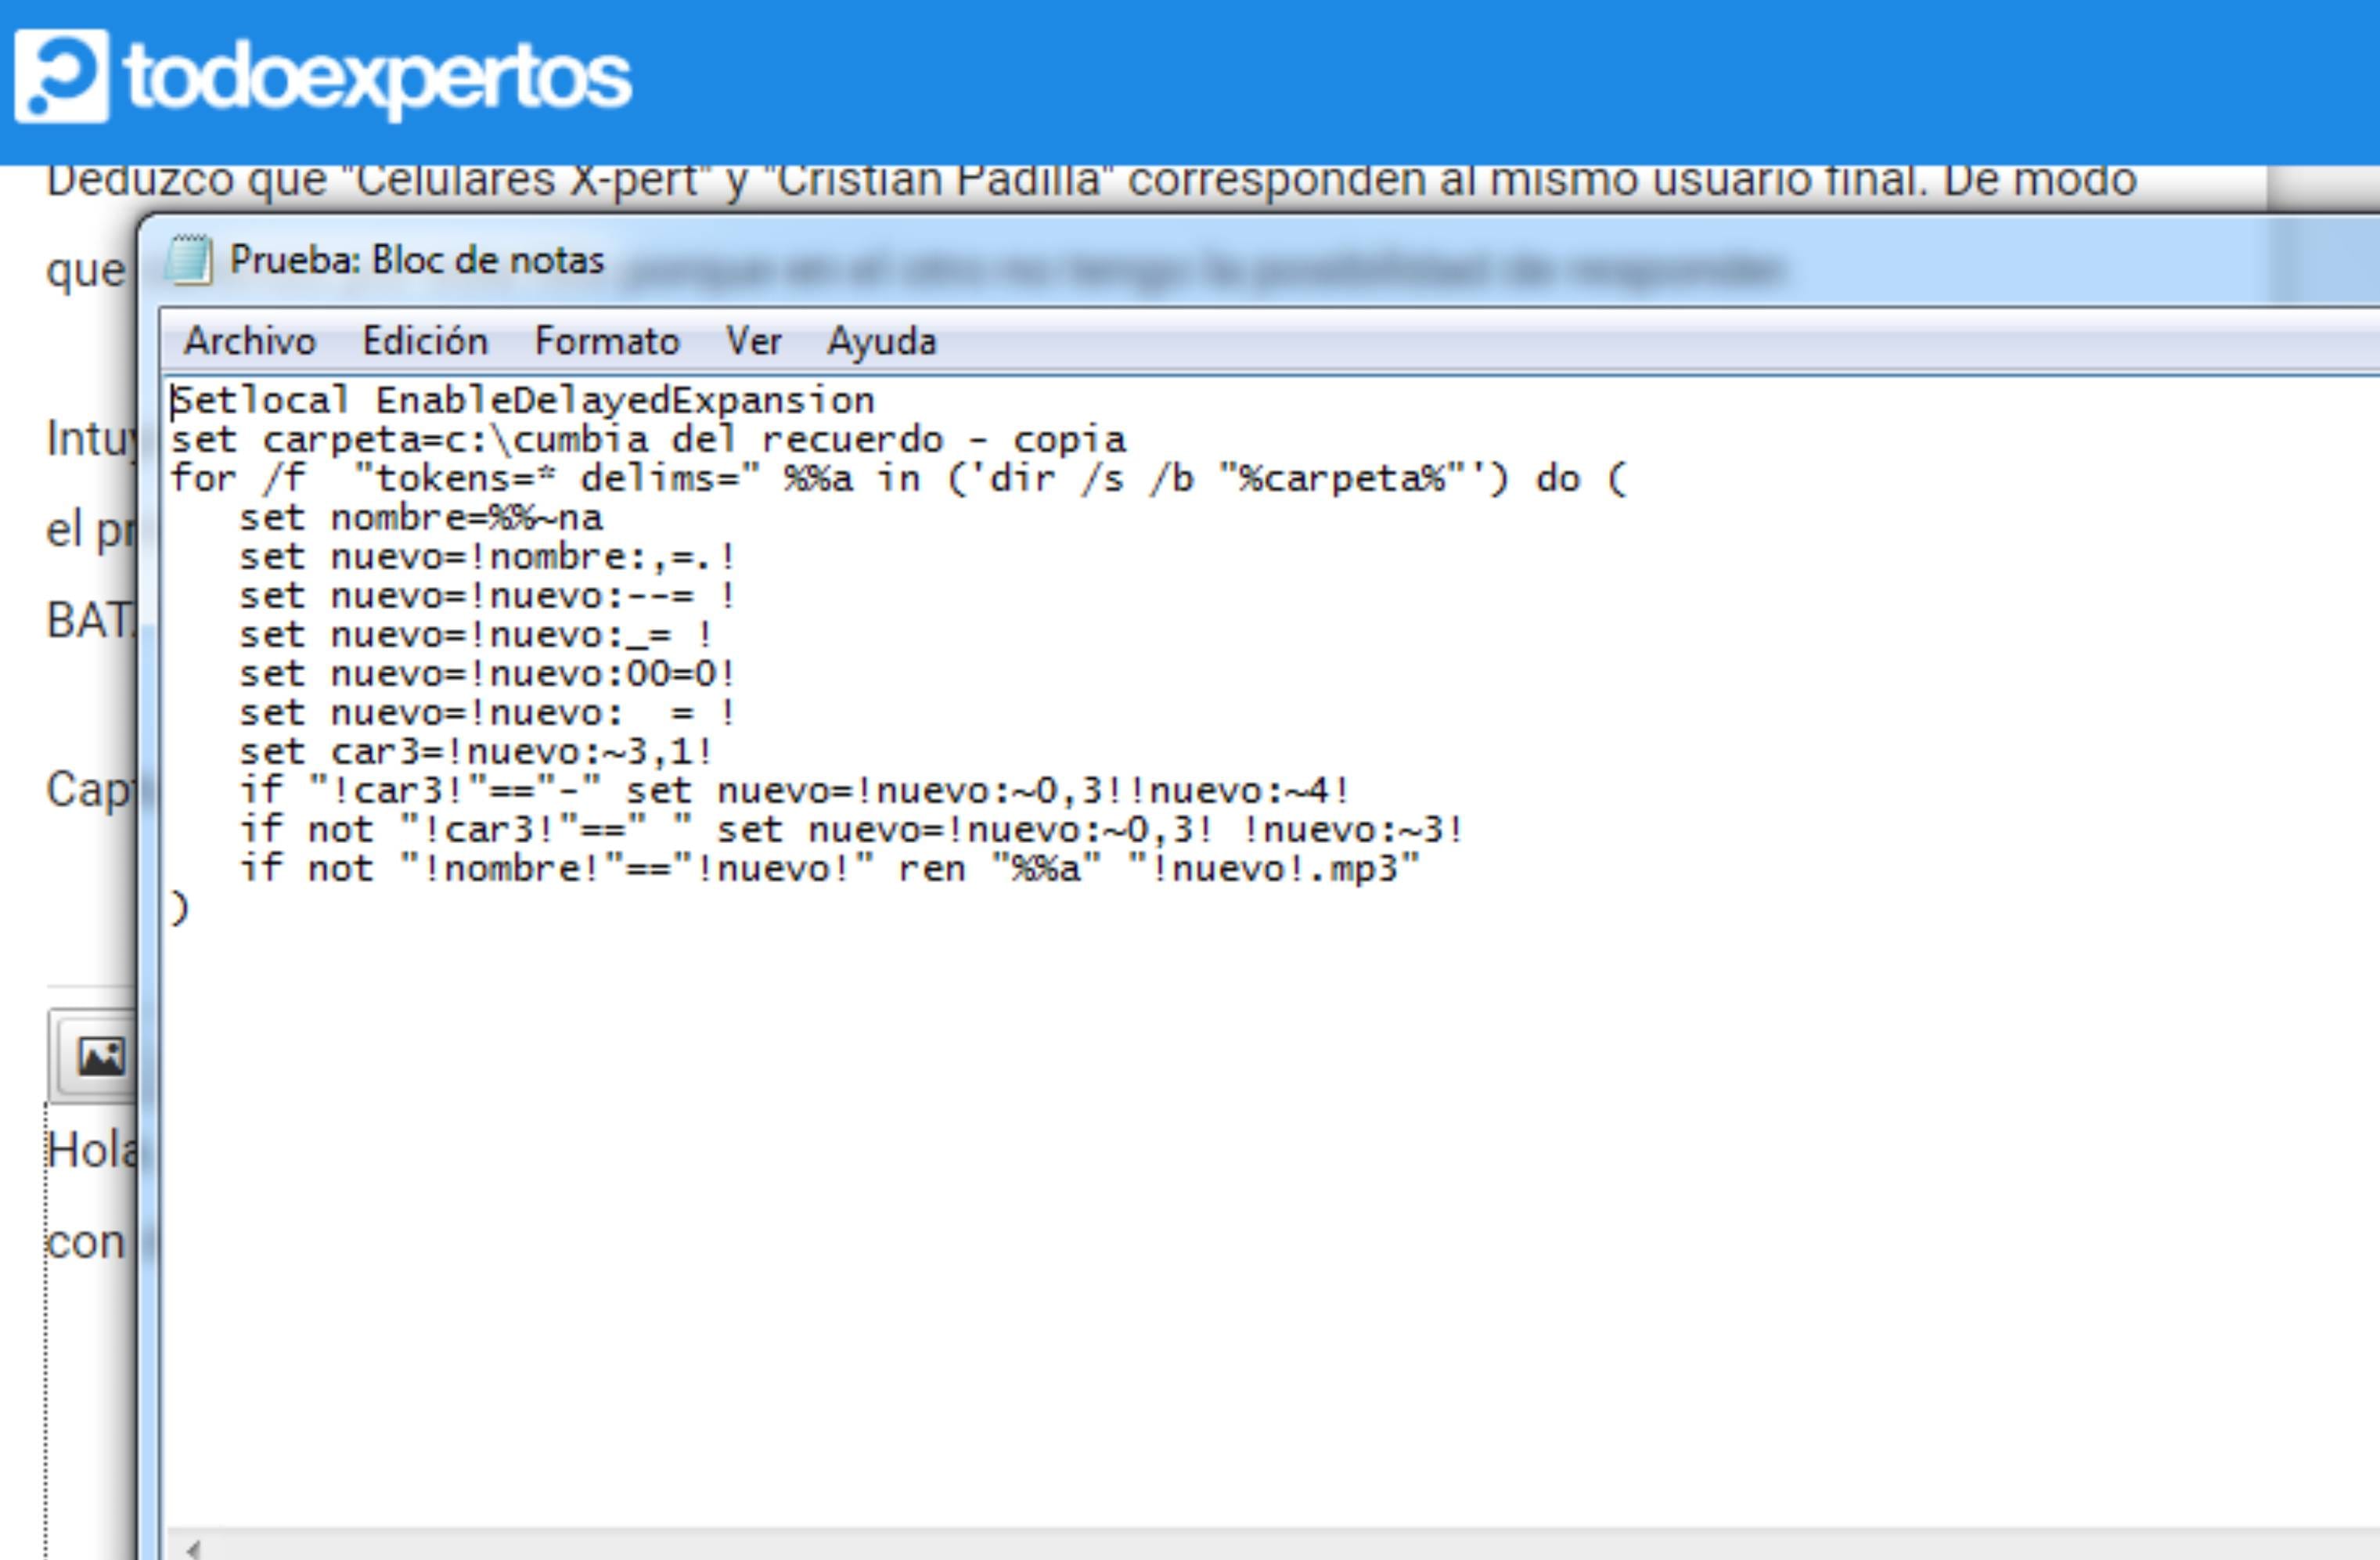The width and height of the screenshot is (2380, 1560).
Task: Click line 'set nuevo=!nombre:,=.!'
Action: tap(487, 557)
